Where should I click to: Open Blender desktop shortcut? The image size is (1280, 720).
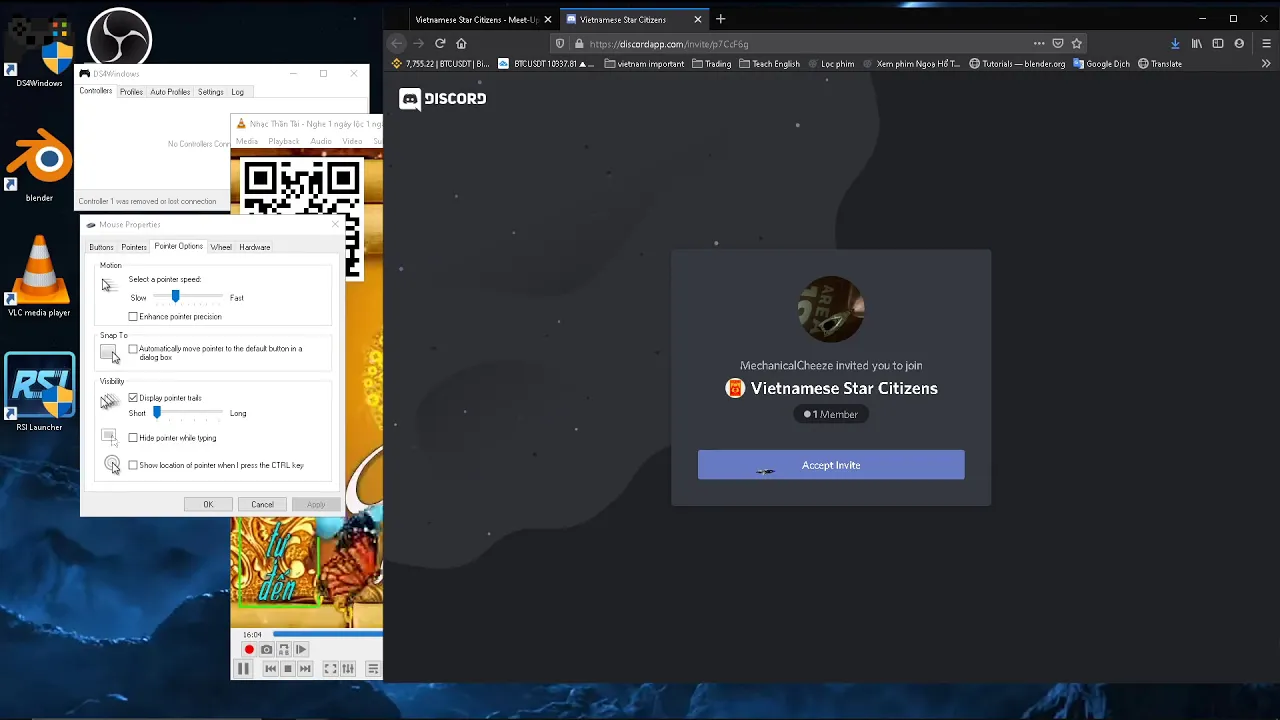tap(39, 166)
